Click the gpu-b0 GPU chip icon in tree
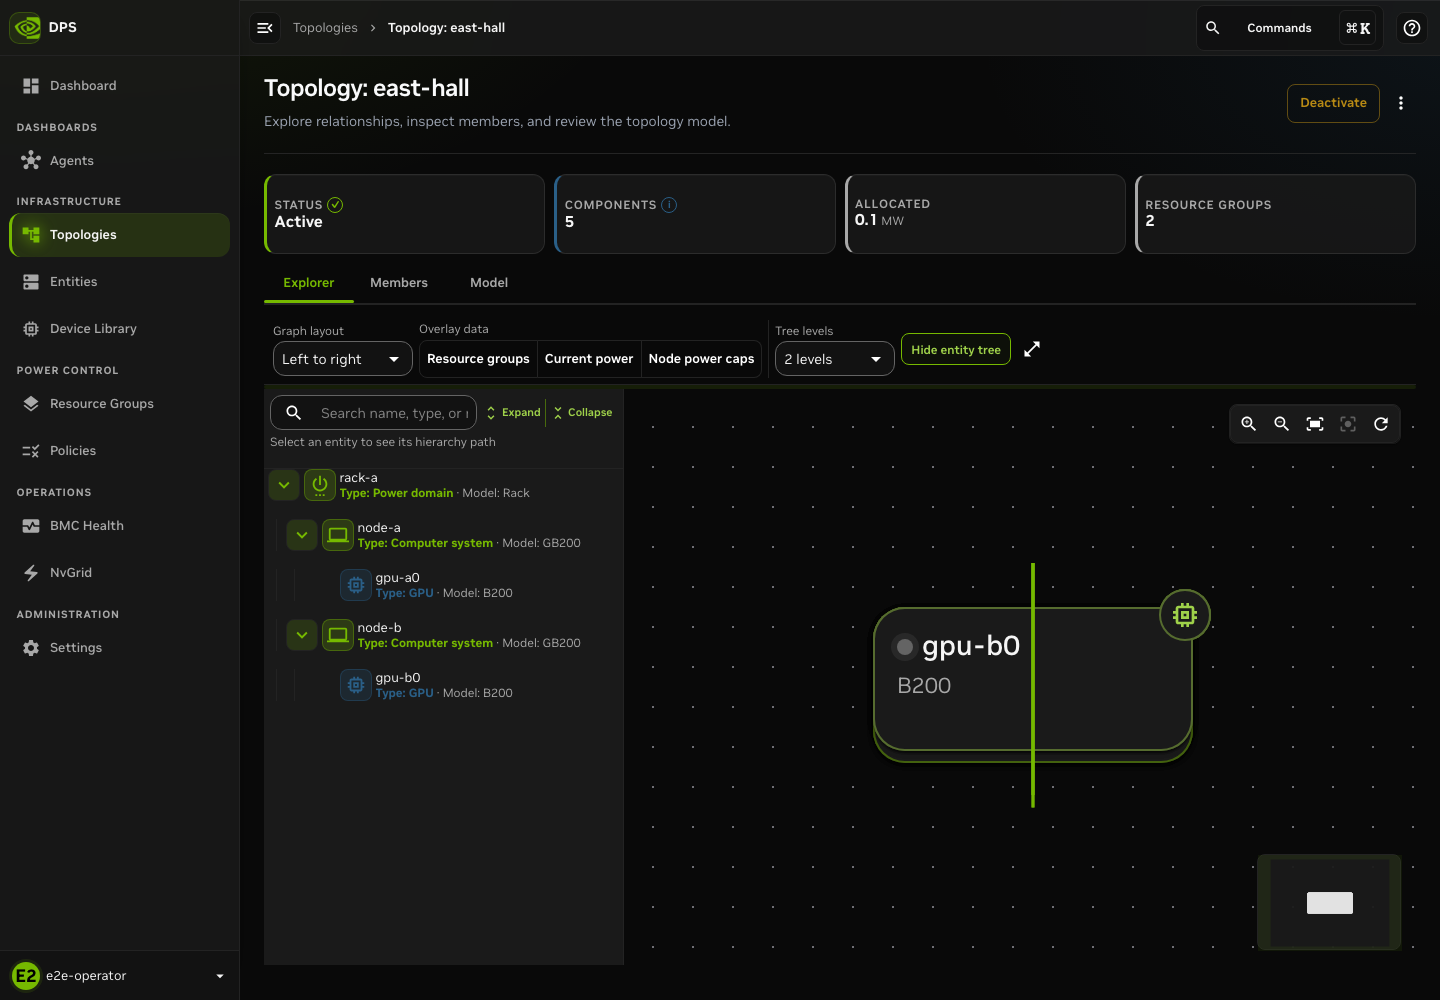 pyautogui.click(x=356, y=685)
